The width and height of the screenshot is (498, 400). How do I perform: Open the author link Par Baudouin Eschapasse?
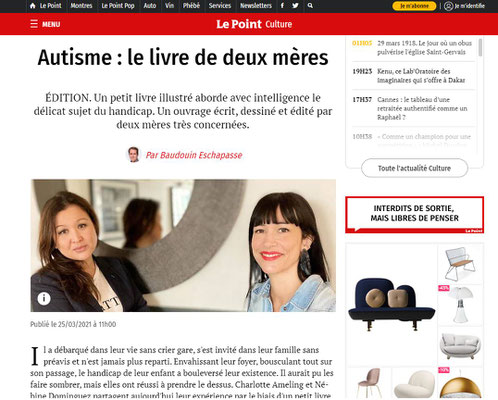pyautogui.click(x=194, y=155)
